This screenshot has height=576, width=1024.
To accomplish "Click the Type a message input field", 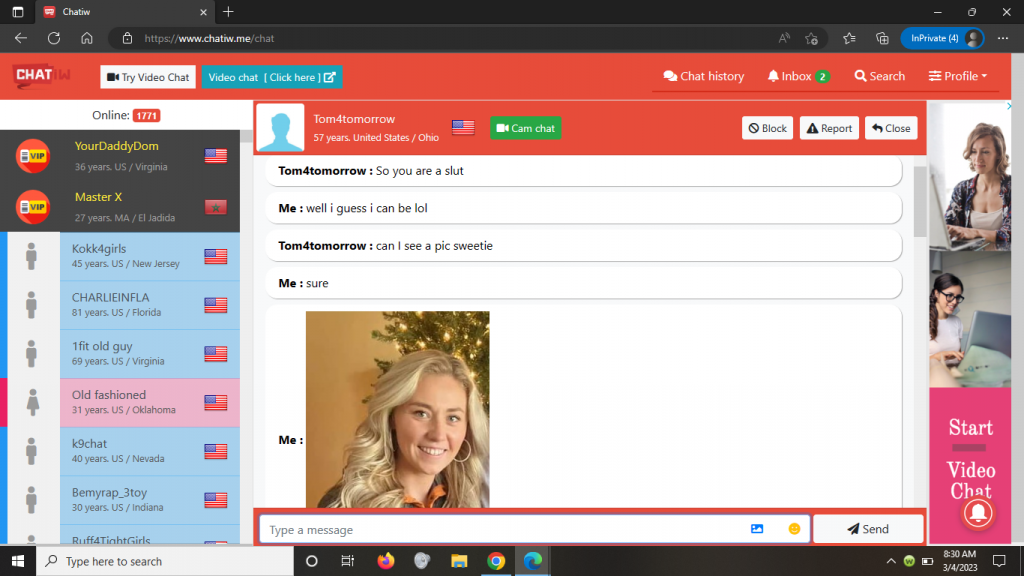I will pos(500,529).
